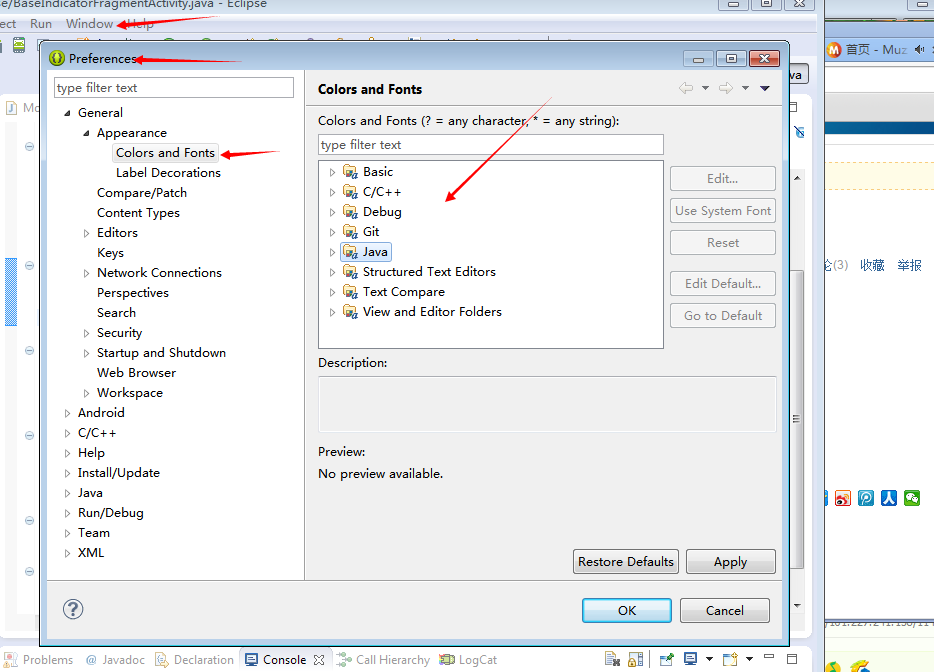Switch to the Call Hierarchy tab
The image size is (934, 672).
pos(384,660)
